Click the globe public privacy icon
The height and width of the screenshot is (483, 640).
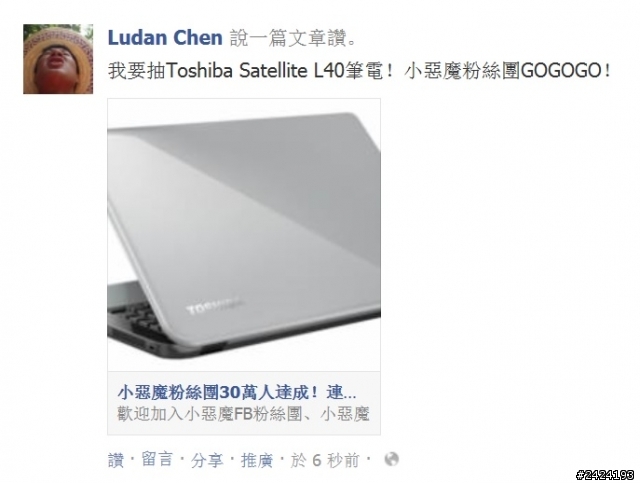tap(391, 459)
